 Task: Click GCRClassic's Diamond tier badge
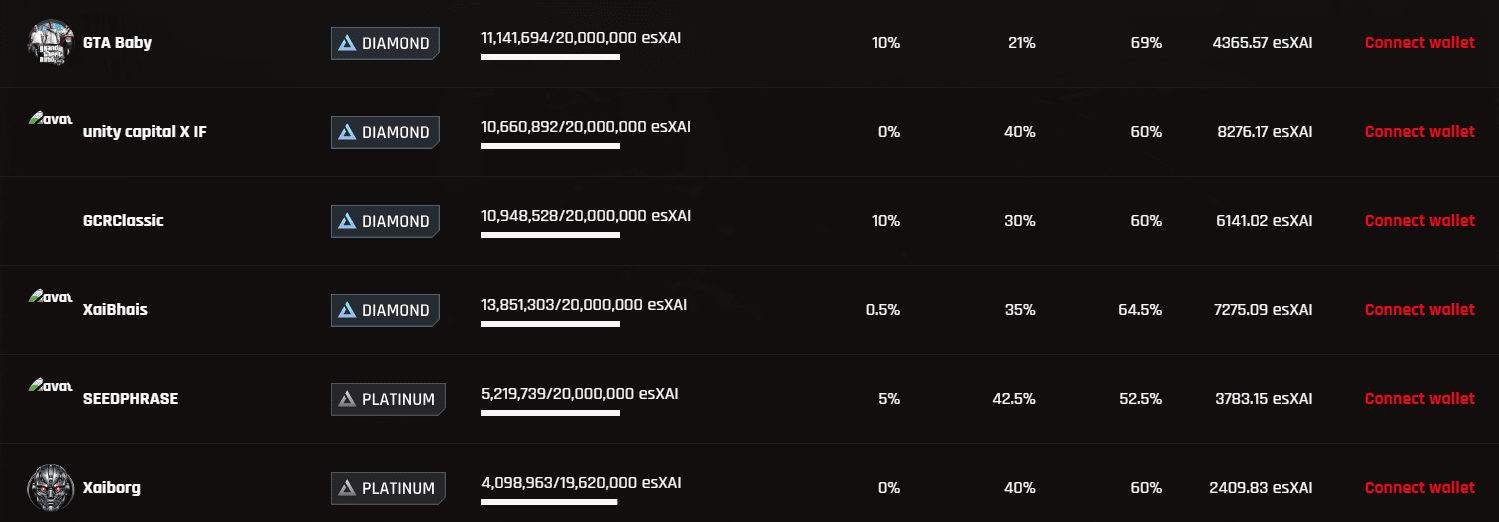tap(385, 221)
